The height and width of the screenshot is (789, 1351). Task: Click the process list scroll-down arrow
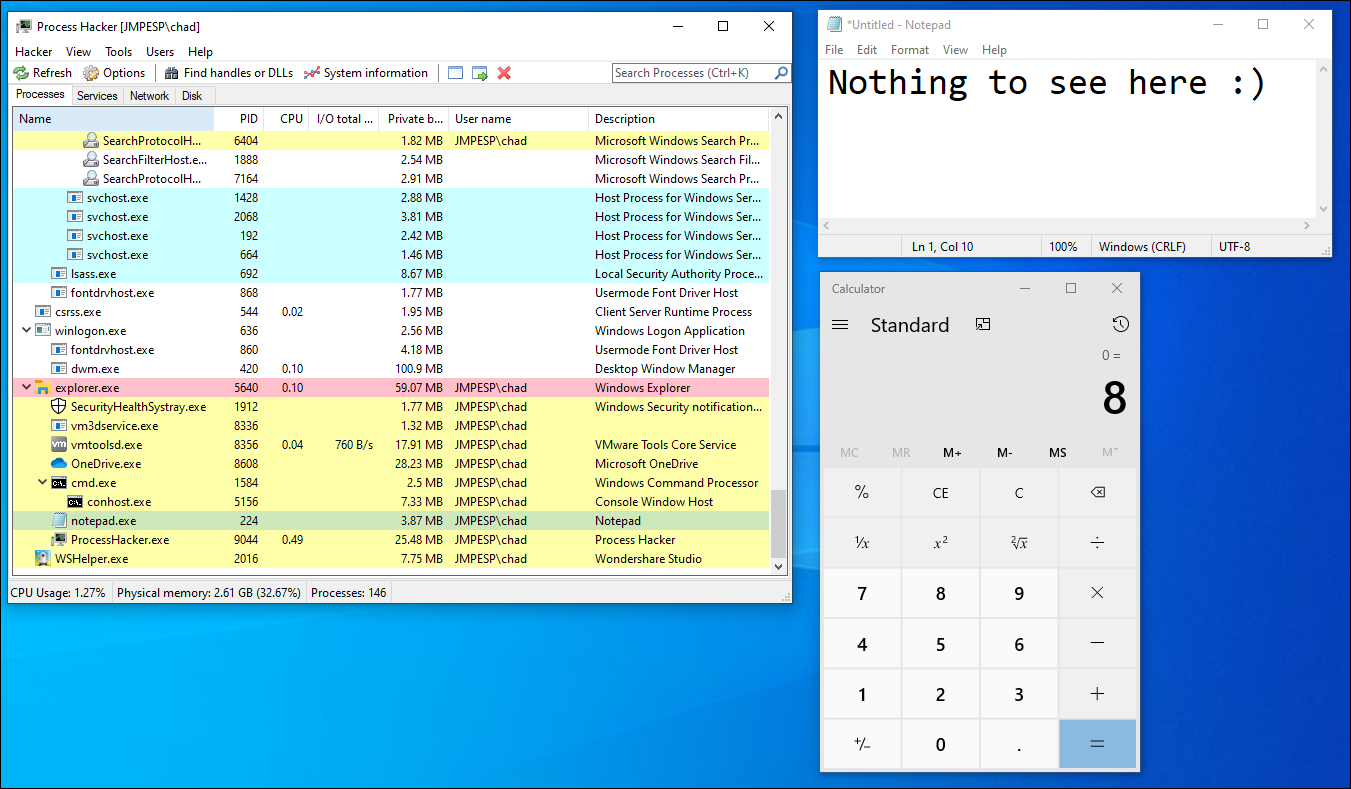click(780, 566)
